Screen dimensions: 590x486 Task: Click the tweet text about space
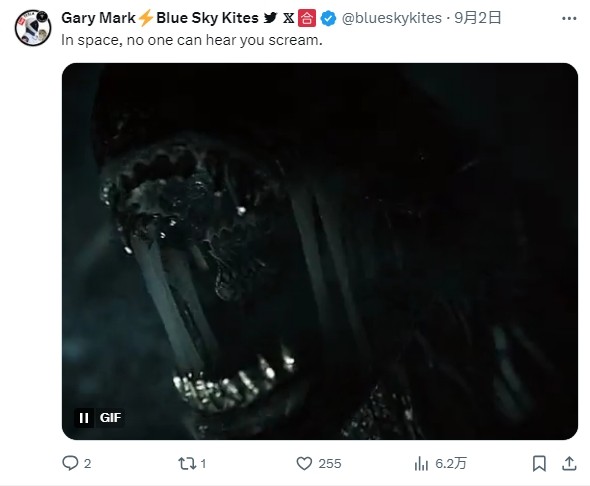(x=192, y=40)
